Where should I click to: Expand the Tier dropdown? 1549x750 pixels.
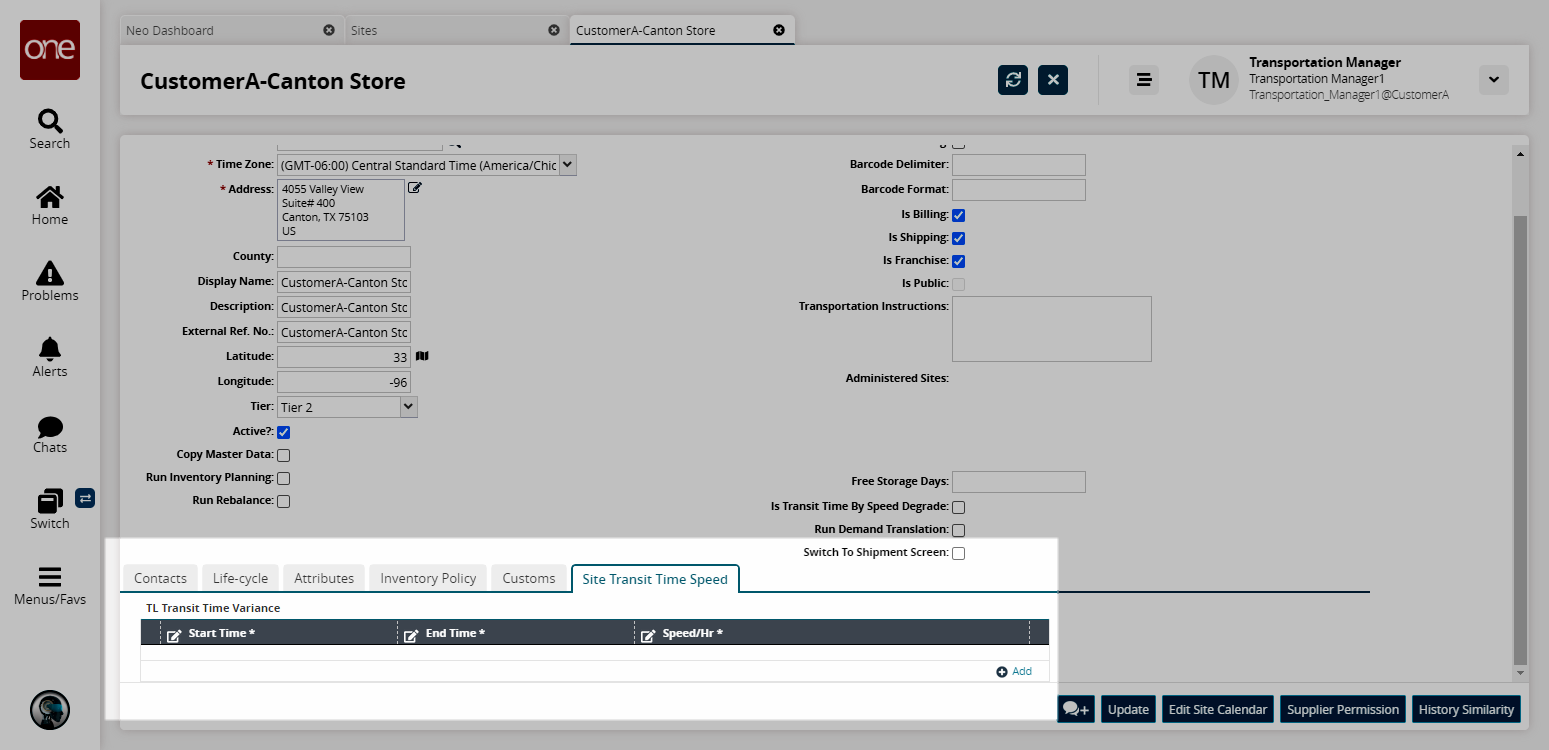pos(408,407)
